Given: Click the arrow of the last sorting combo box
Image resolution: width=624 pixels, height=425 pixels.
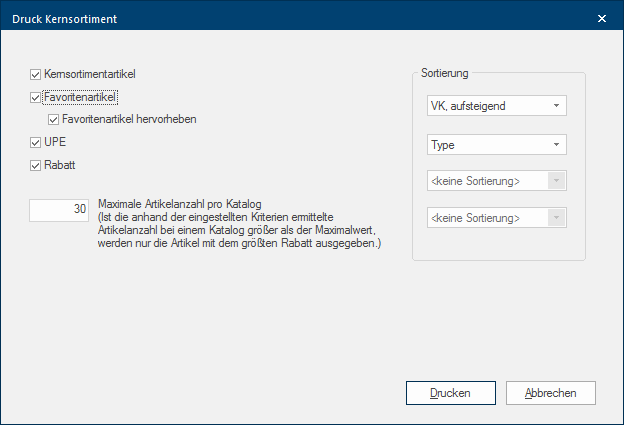Looking at the screenshot, I should coord(556,217).
